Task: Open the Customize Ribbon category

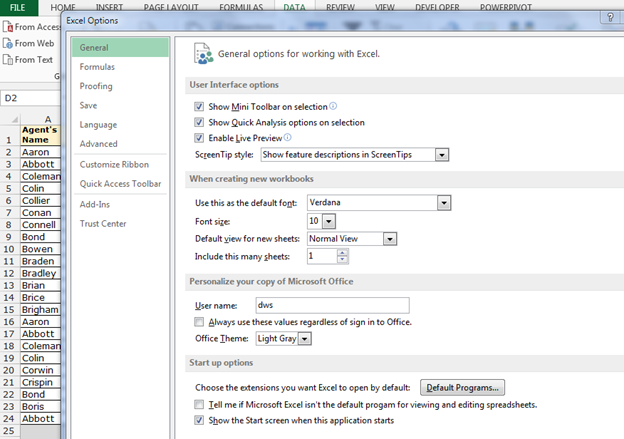Action: coord(120,164)
